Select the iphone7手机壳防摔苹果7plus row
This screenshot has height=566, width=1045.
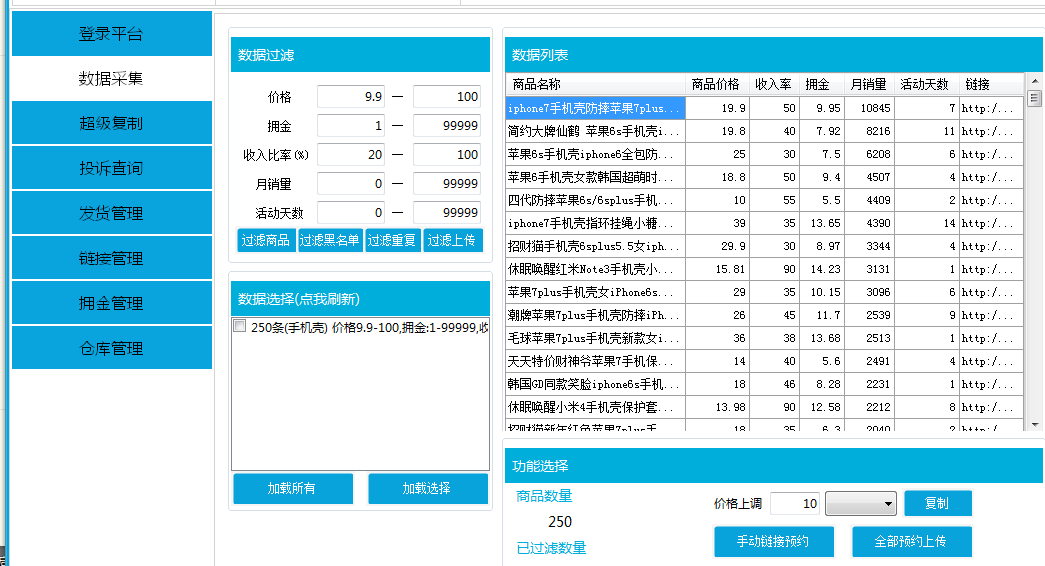coord(595,108)
